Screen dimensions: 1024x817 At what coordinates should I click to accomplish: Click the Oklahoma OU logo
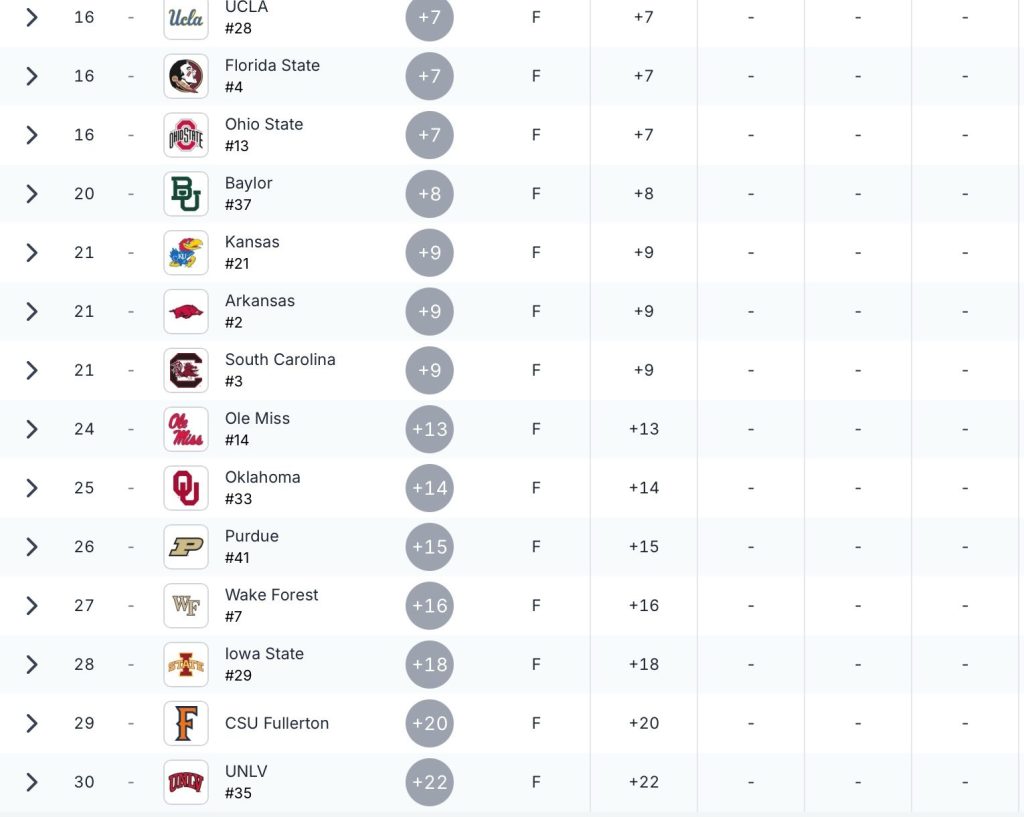click(186, 488)
